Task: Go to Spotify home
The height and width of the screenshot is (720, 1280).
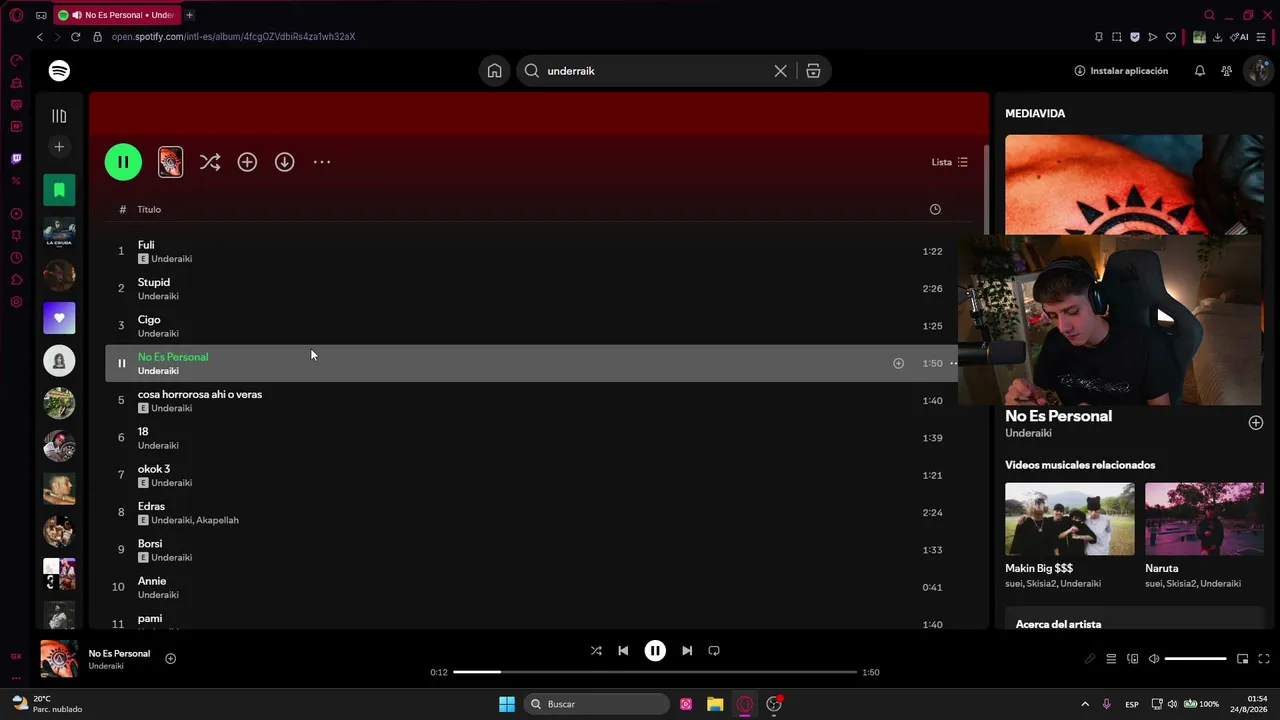Action: pos(494,71)
